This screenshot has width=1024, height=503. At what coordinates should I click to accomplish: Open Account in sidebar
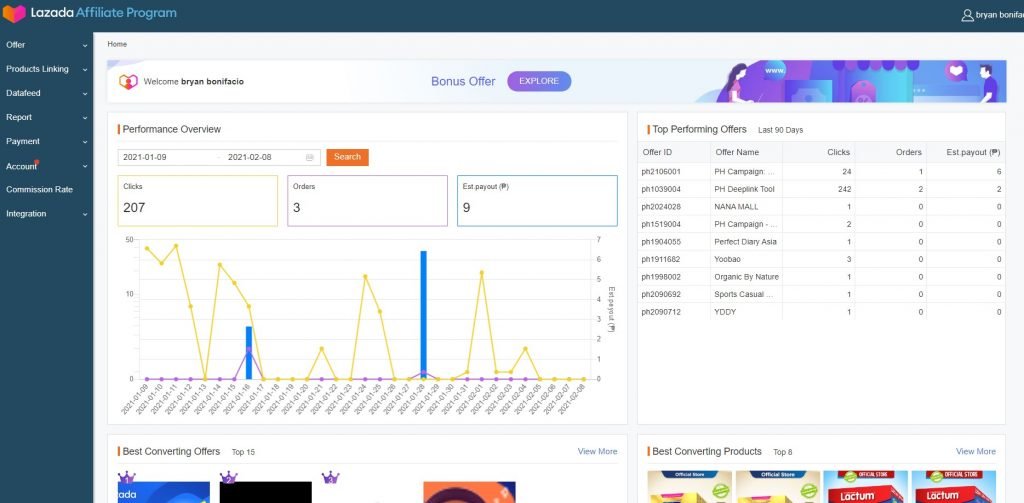22,167
